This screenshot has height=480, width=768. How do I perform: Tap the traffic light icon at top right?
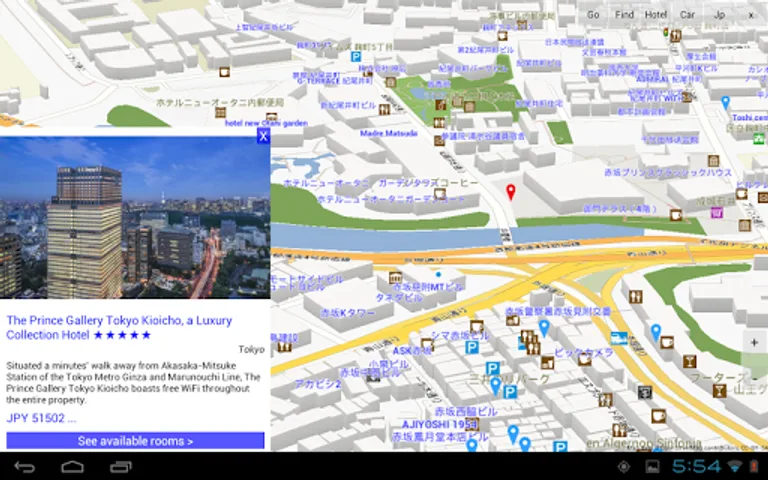[x=665, y=32]
